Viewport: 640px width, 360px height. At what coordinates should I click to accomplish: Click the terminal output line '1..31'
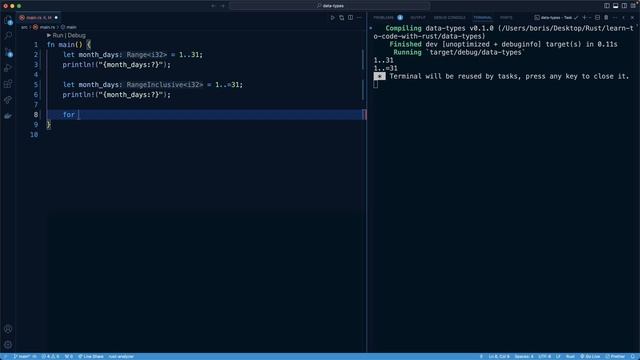pos(384,60)
